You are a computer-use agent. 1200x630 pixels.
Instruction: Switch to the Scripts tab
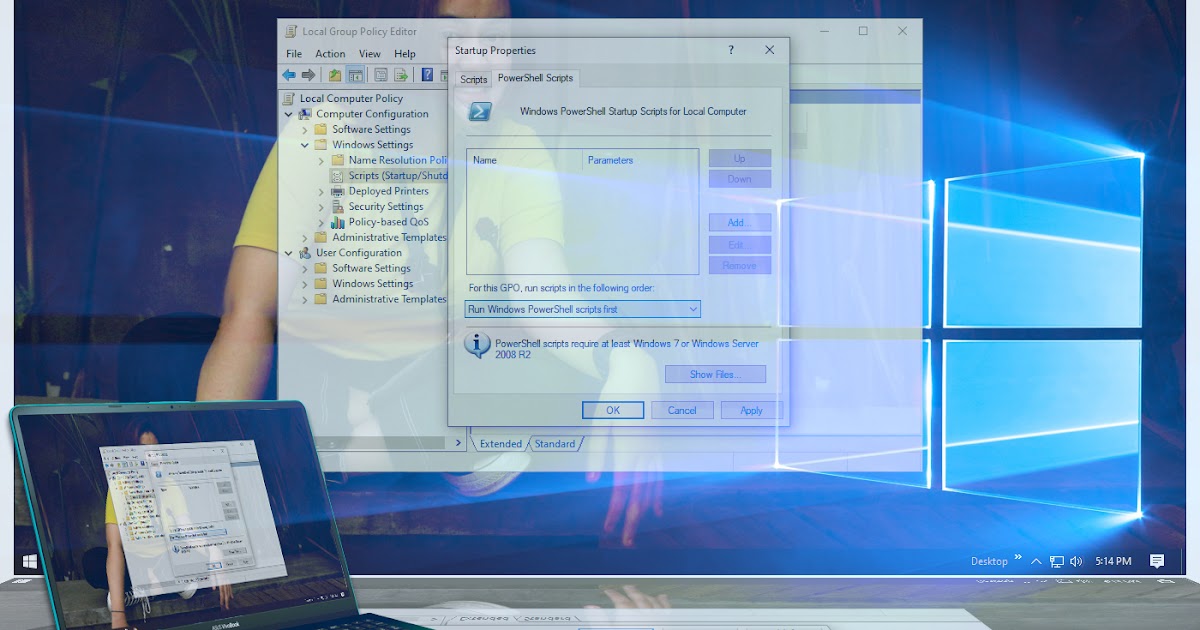point(472,78)
